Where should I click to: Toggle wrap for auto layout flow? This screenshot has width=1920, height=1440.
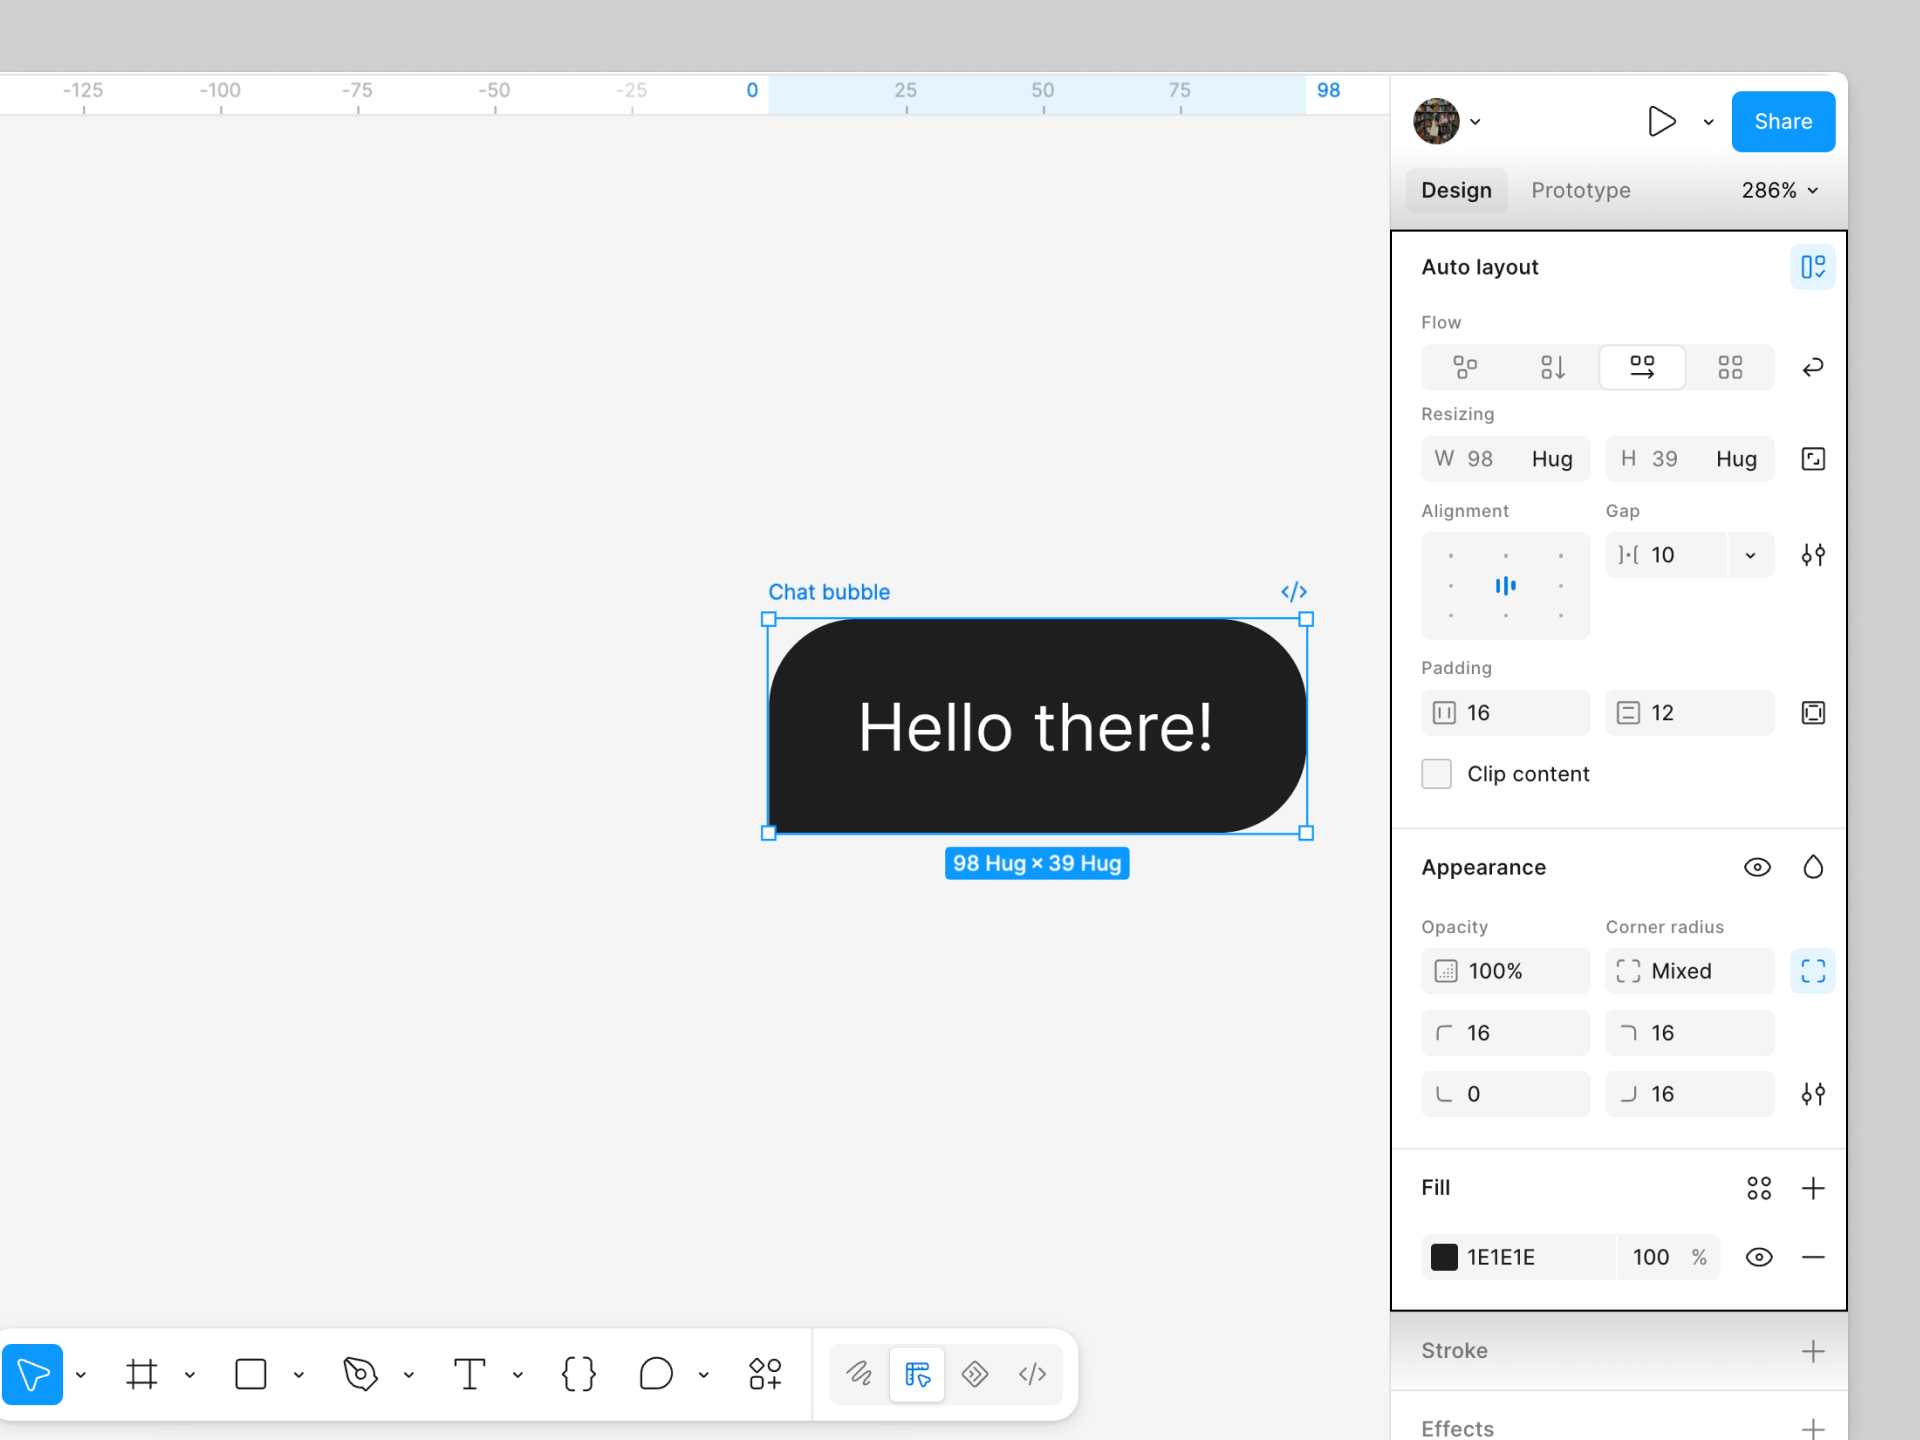[x=1812, y=367]
